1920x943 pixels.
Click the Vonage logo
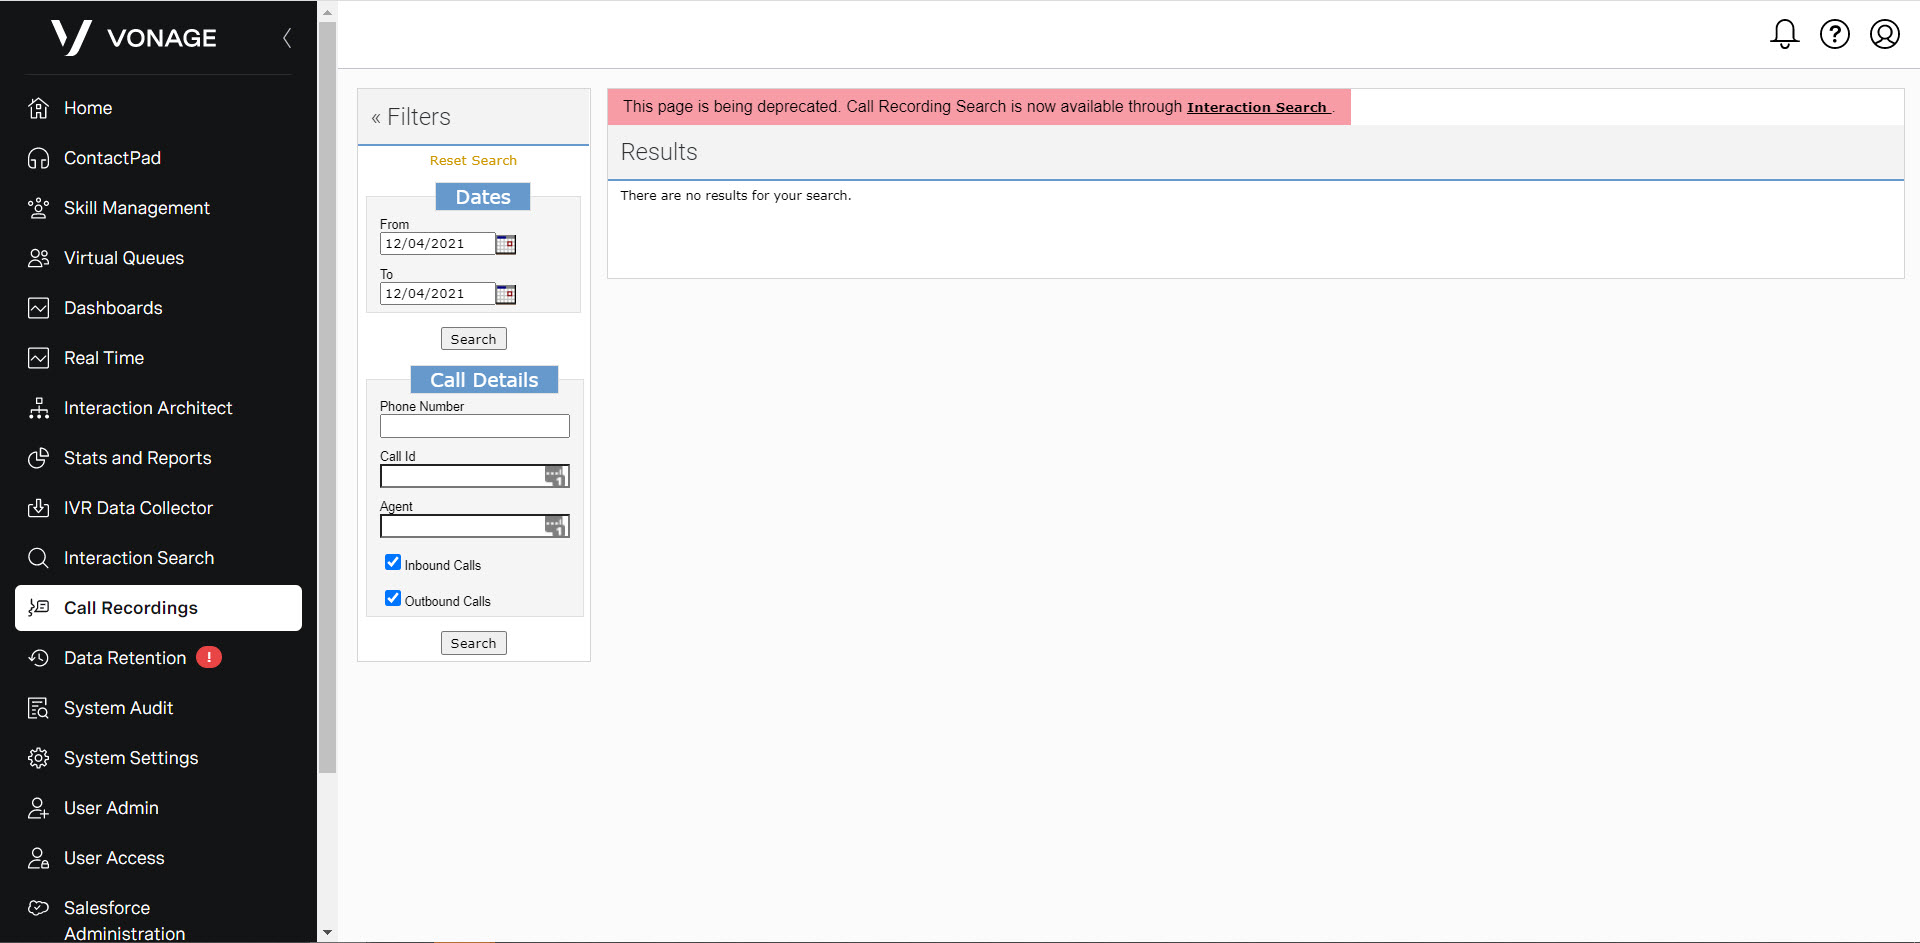point(134,38)
